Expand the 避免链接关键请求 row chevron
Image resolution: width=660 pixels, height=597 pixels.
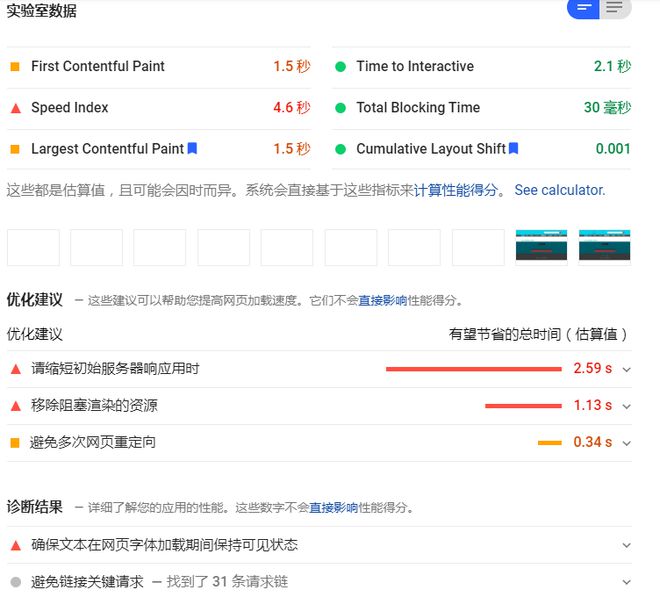pyautogui.click(x=626, y=582)
